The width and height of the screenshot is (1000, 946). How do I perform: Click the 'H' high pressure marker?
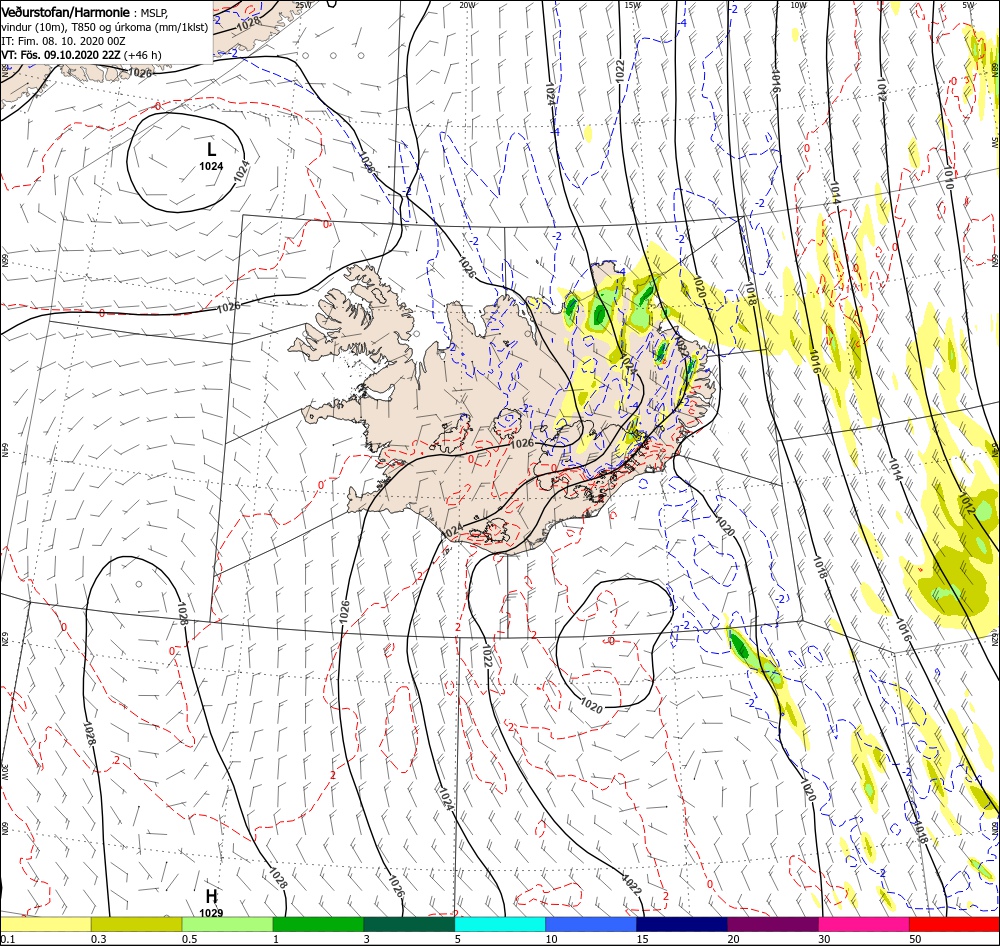pos(211,897)
